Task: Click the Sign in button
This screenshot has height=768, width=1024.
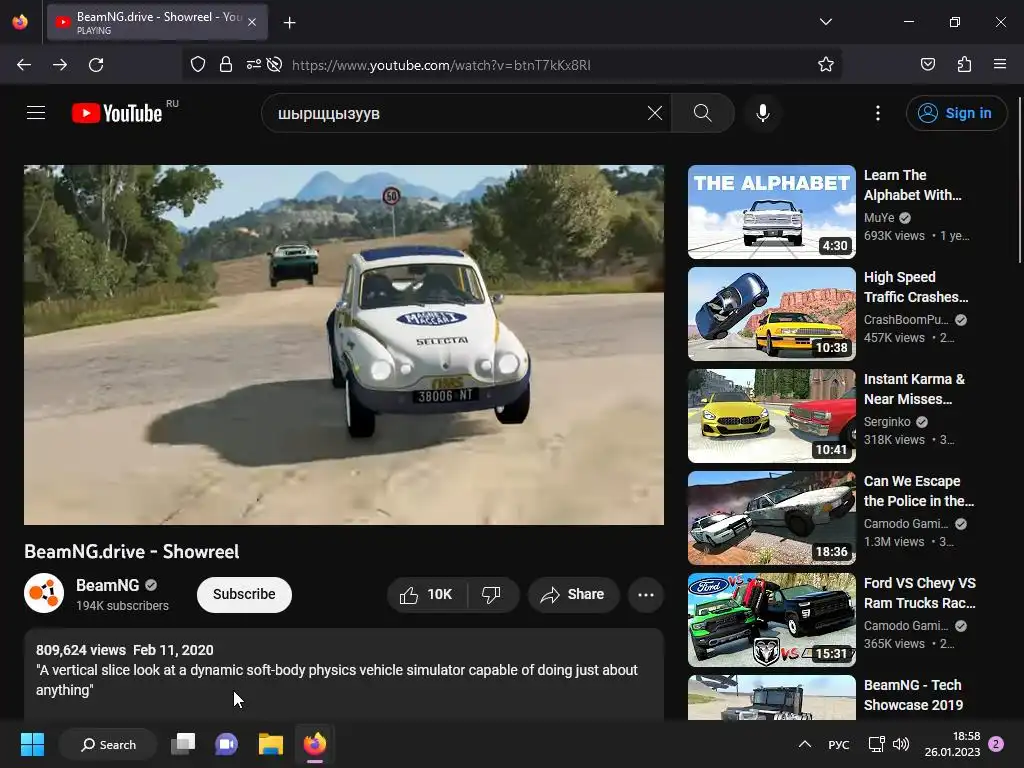Action: pos(956,113)
